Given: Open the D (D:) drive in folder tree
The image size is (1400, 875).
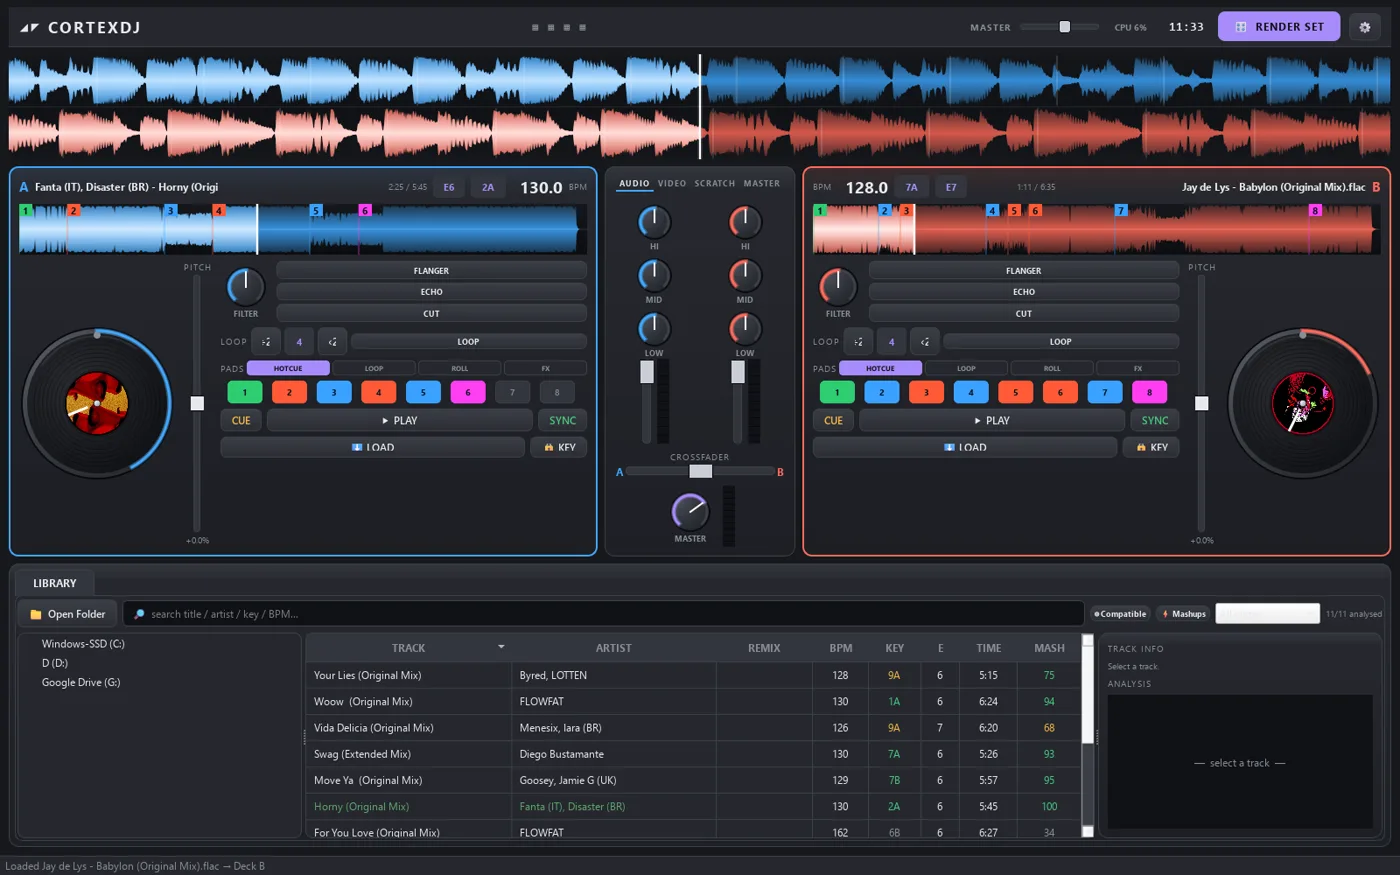Looking at the screenshot, I should [55, 663].
